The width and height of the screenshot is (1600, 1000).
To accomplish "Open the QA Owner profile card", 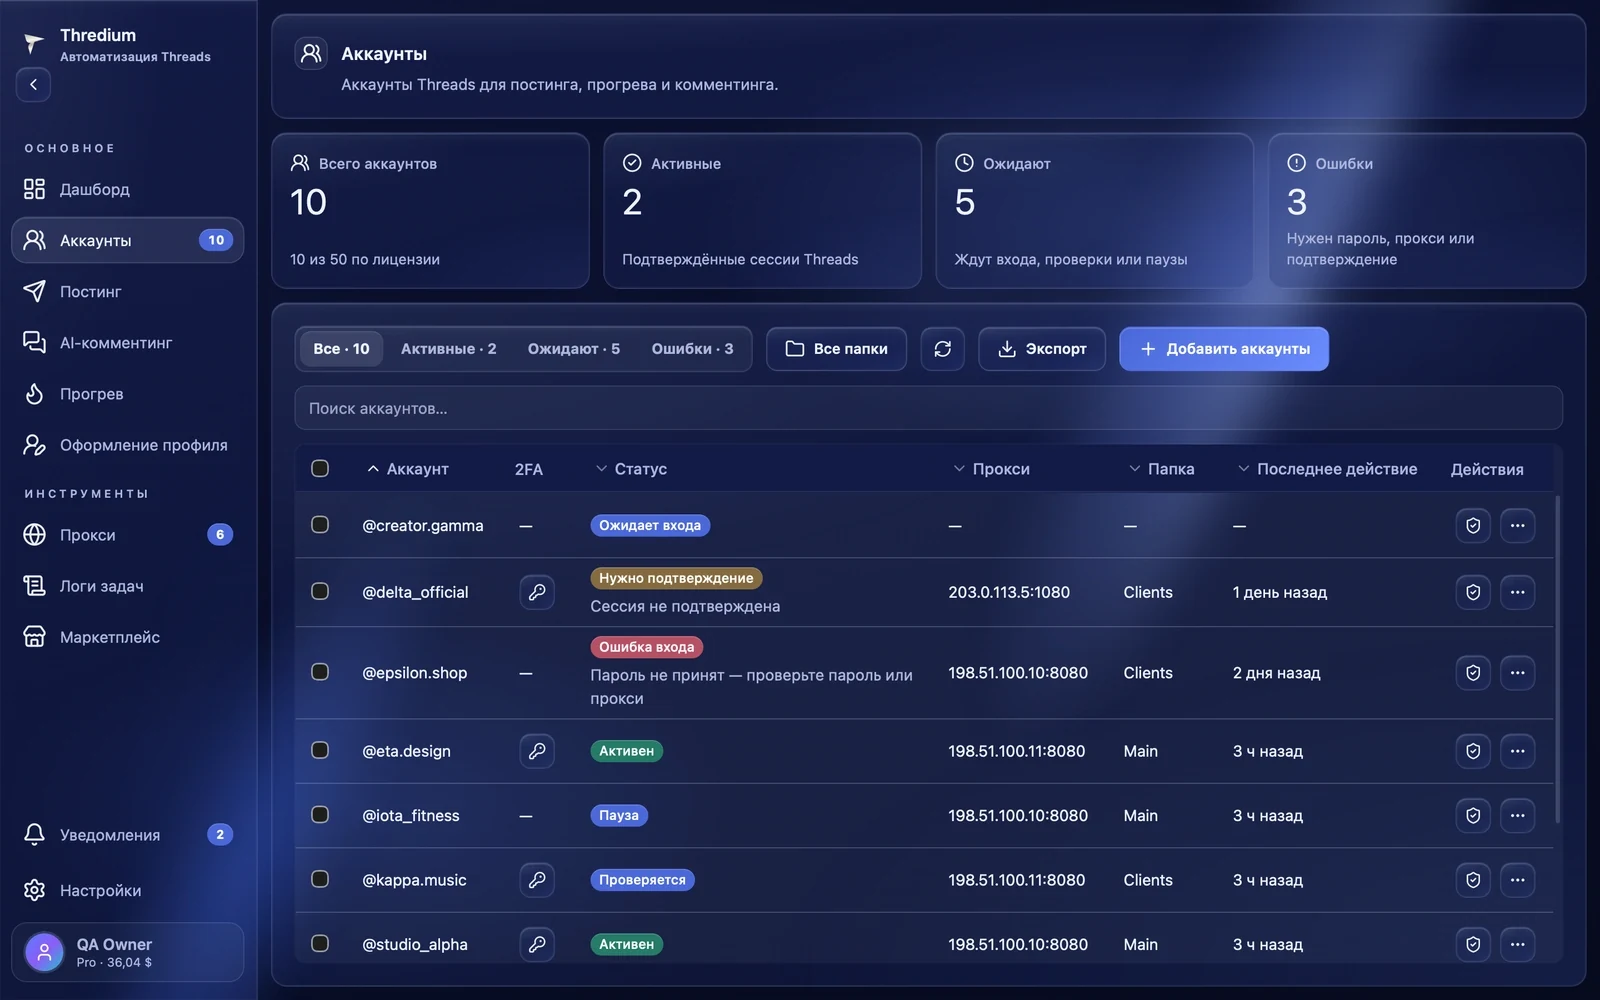I will click(x=127, y=952).
